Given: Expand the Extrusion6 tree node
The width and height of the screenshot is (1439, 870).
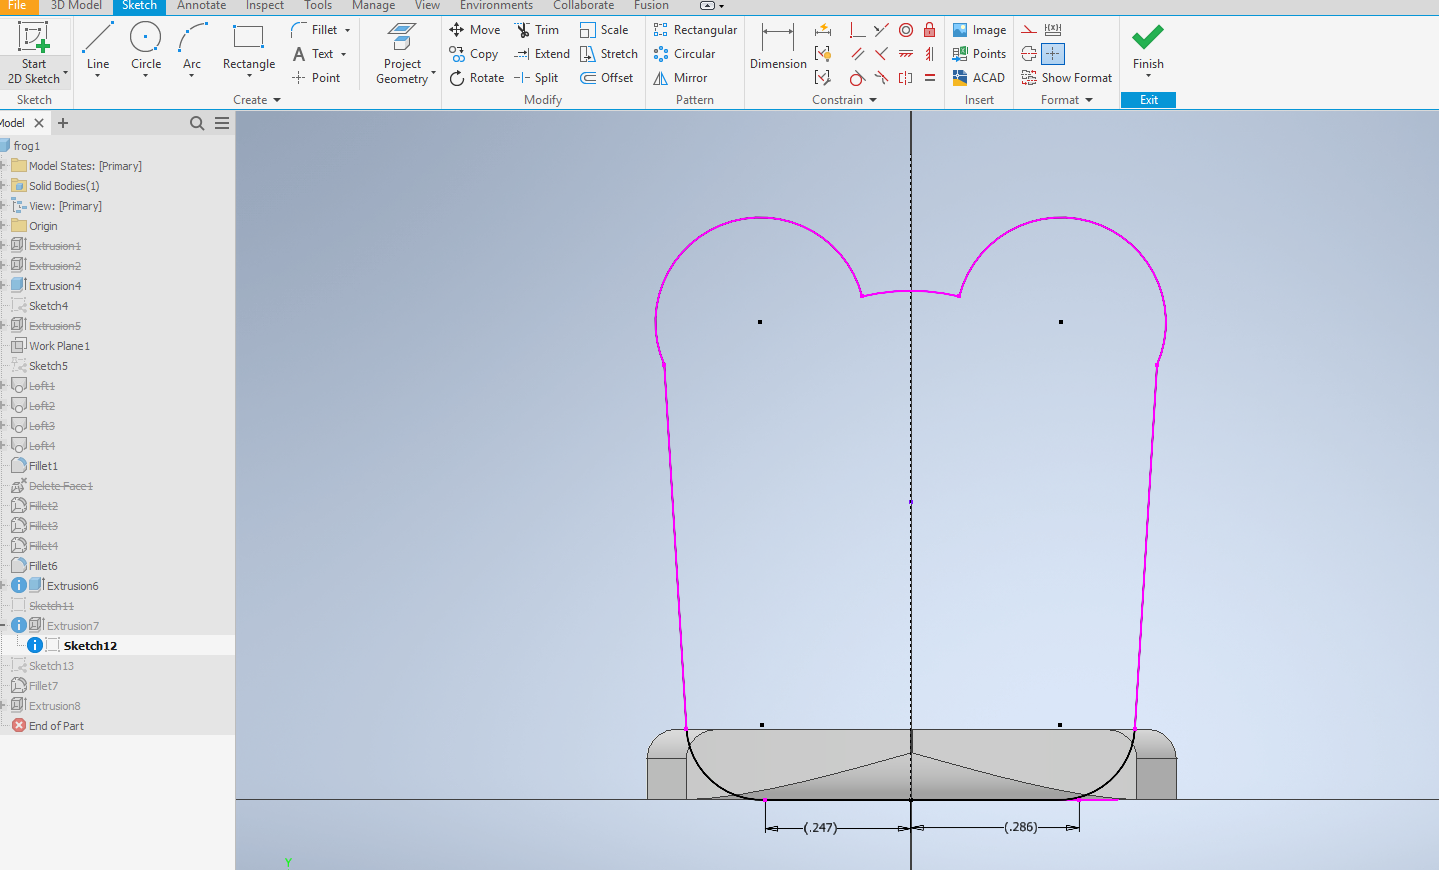Looking at the screenshot, I should click(4, 586).
